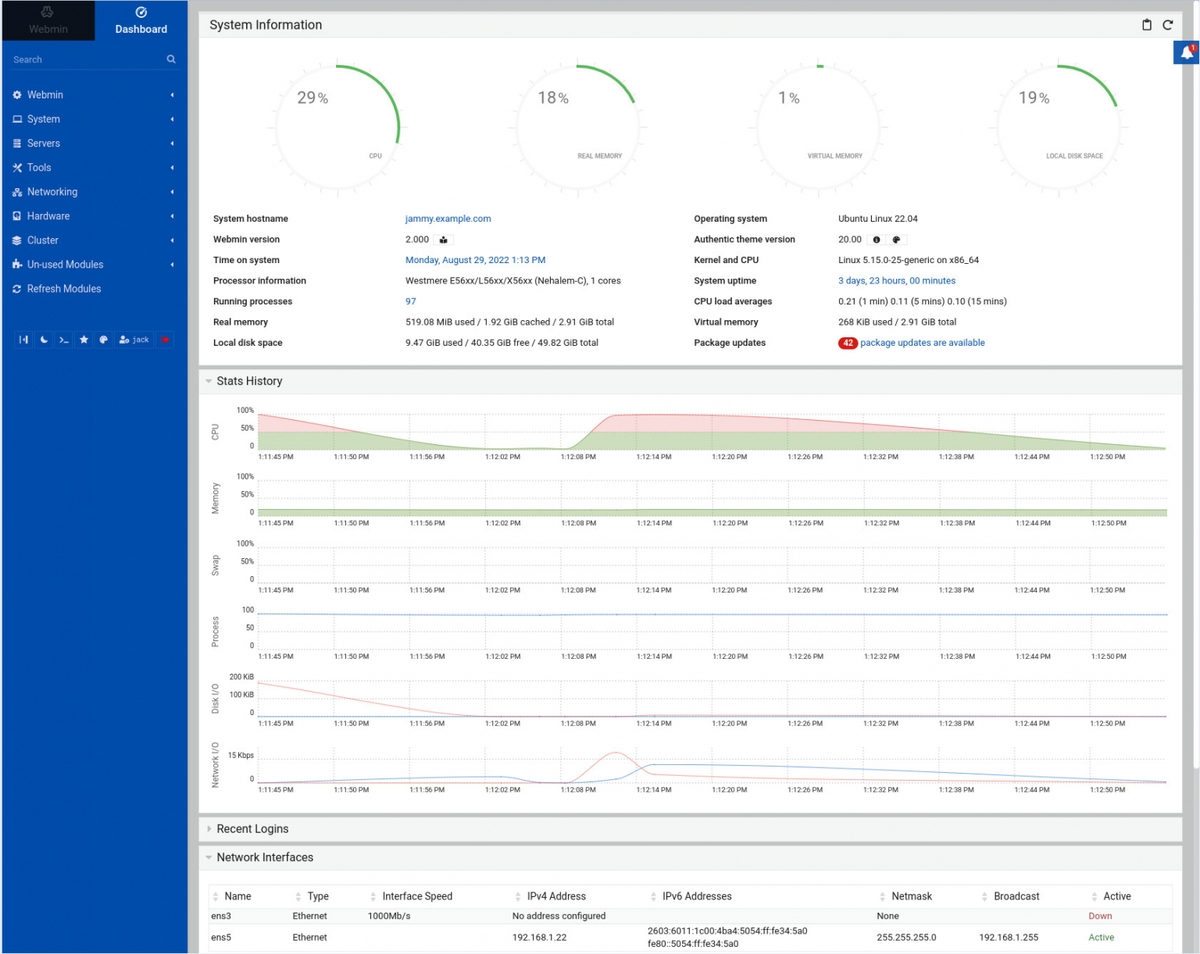
Task: Log out using the red logout icon
Action: coord(165,339)
